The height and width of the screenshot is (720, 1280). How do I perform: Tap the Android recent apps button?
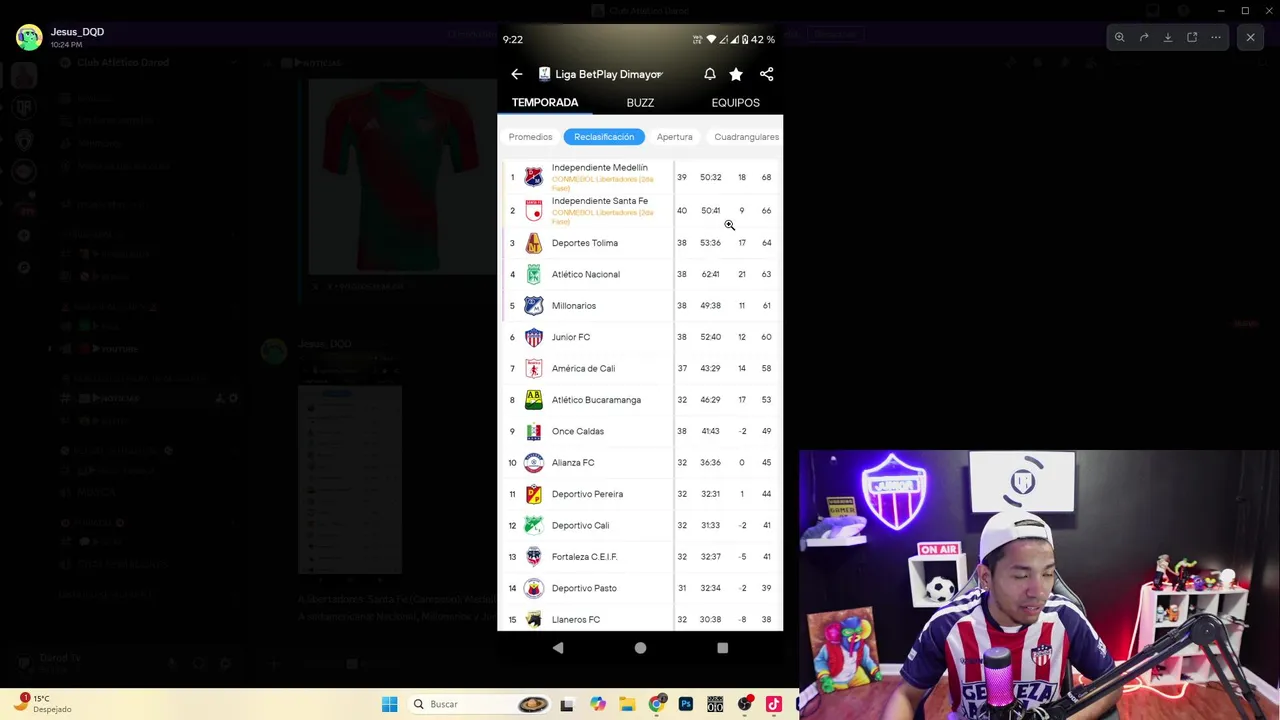(x=722, y=648)
